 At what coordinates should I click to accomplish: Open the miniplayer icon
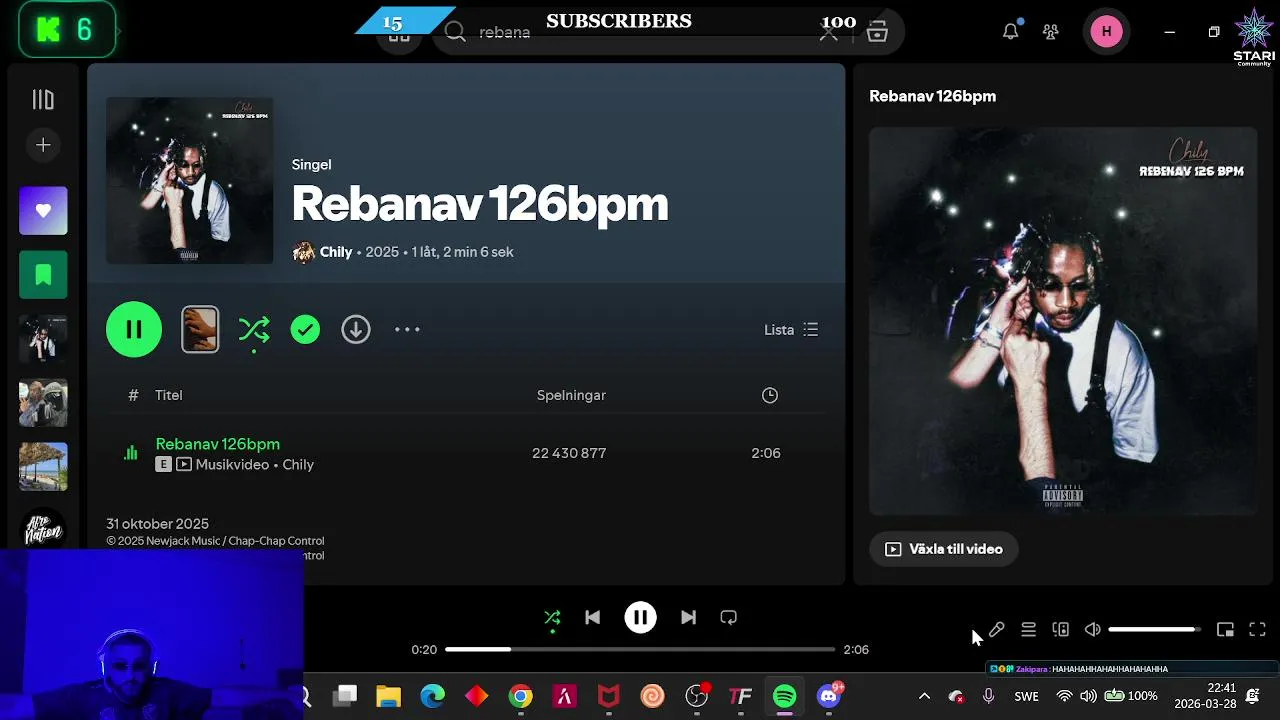click(x=1225, y=629)
